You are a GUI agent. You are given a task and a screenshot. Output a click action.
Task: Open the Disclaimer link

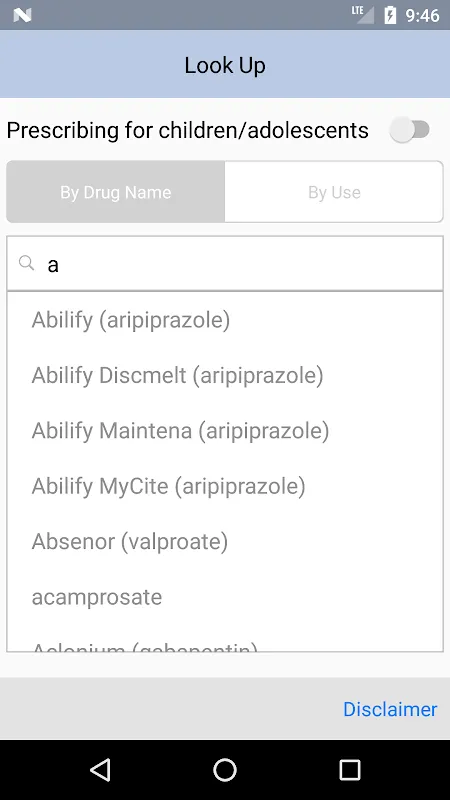pyautogui.click(x=390, y=709)
